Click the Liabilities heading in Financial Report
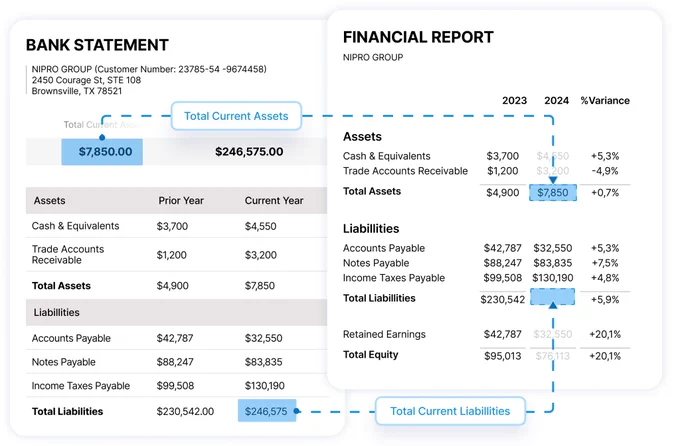Screen dimensions: 680x446 371,229
